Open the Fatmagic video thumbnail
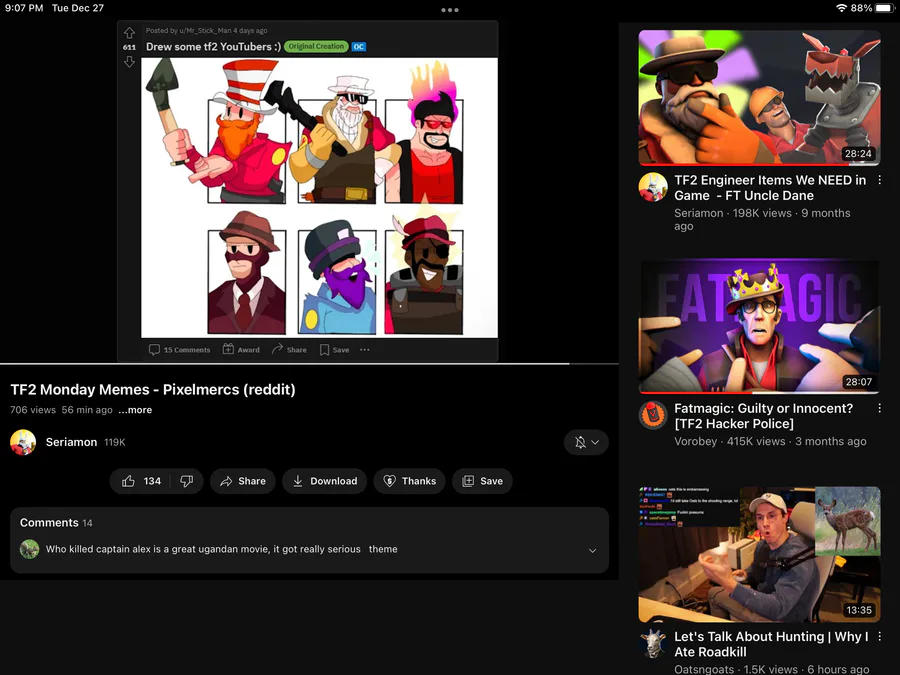The height and width of the screenshot is (675, 900). tap(759, 327)
